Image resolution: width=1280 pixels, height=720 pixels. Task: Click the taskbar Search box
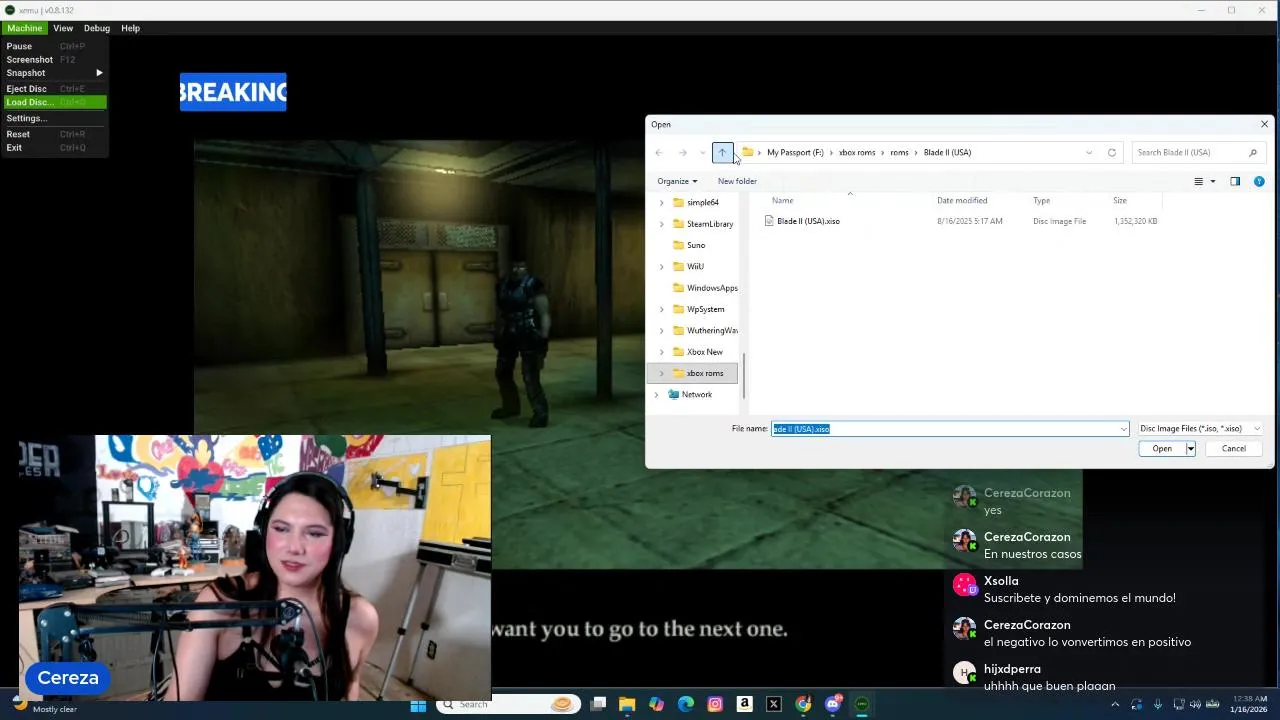509,705
